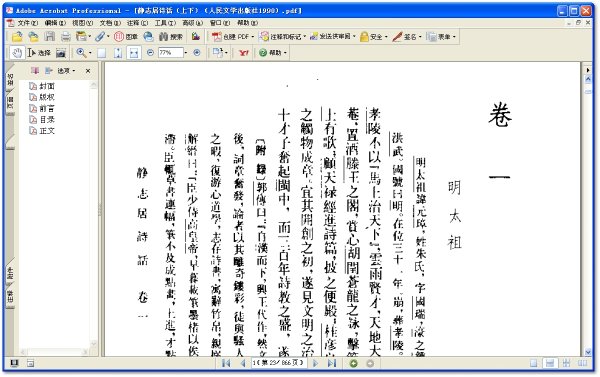Open the 注释 menu
600x377 pixels.
click(x=137, y=23)
